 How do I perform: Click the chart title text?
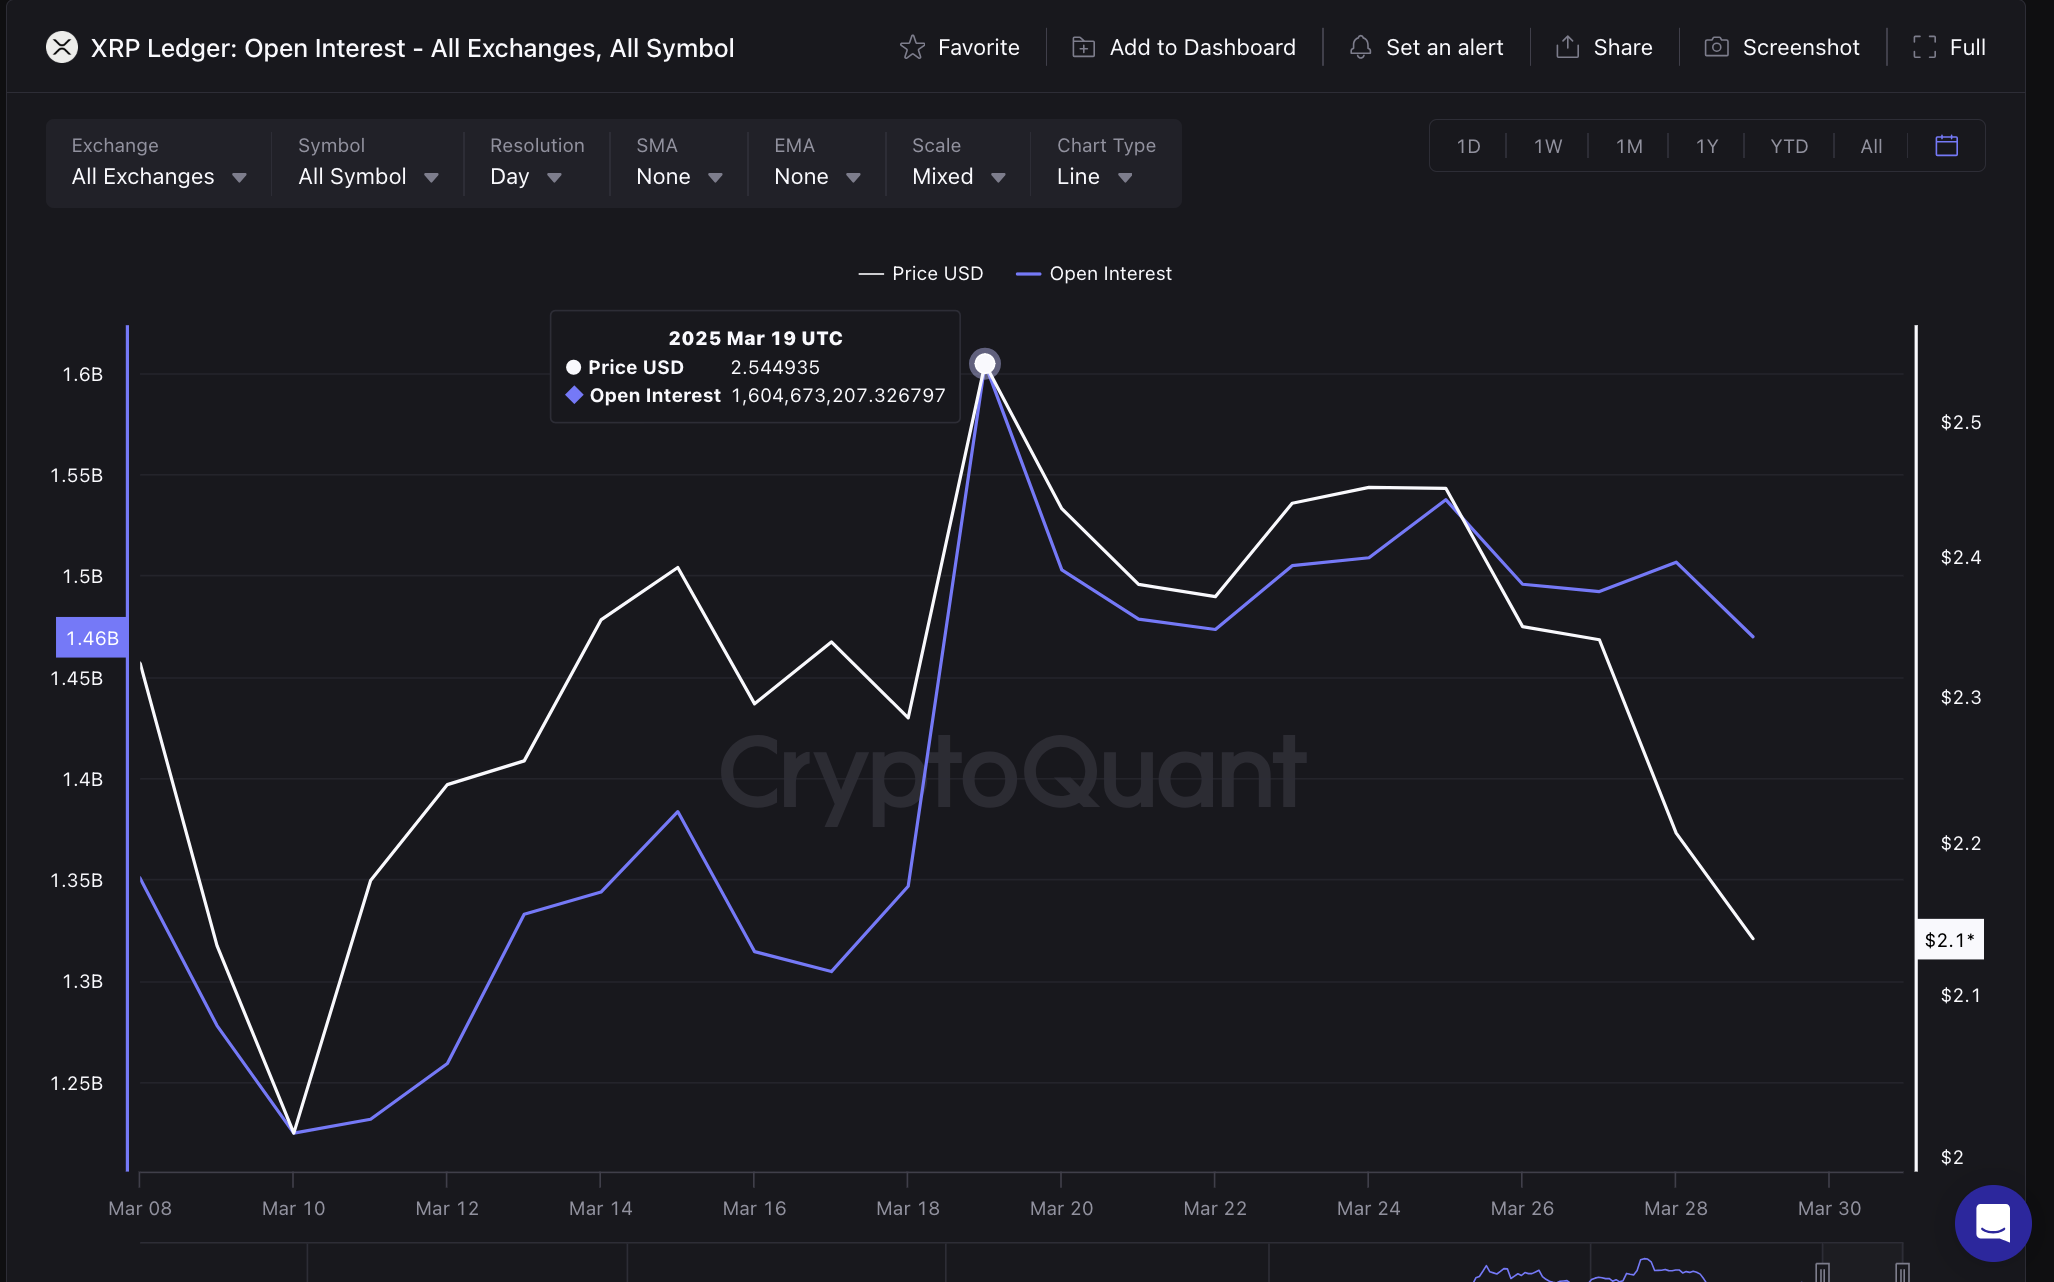point(412,48)
